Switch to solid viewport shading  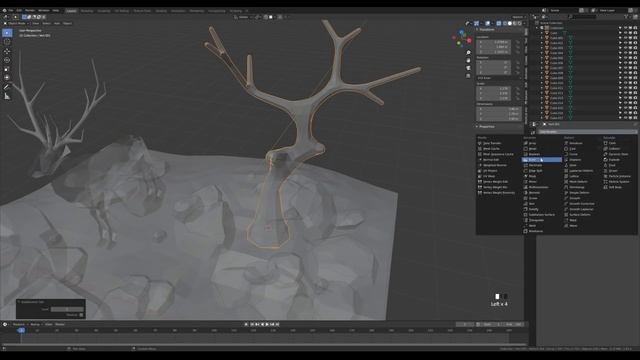(509, 23)
